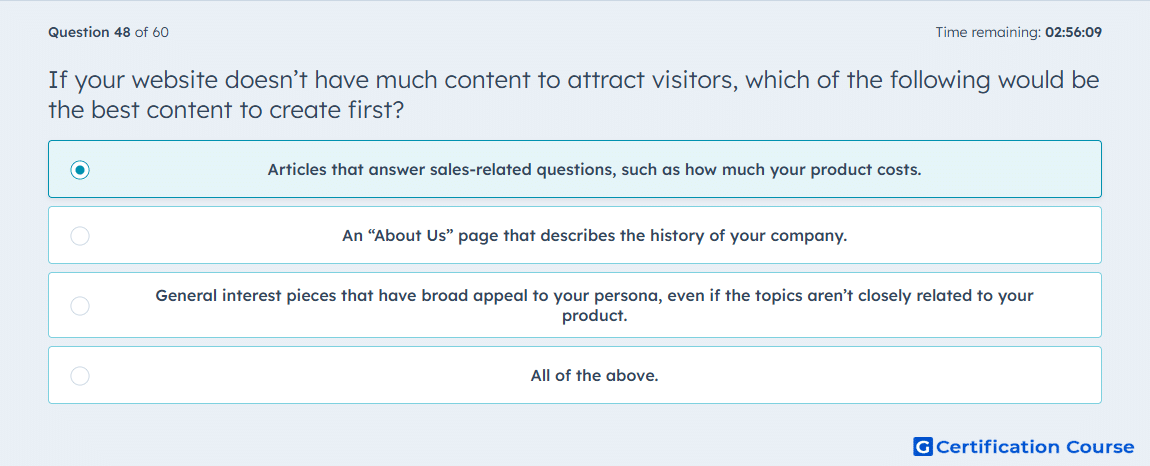
Task: Click the Certification Course brand text
Action: click(x=1035, y=446)
